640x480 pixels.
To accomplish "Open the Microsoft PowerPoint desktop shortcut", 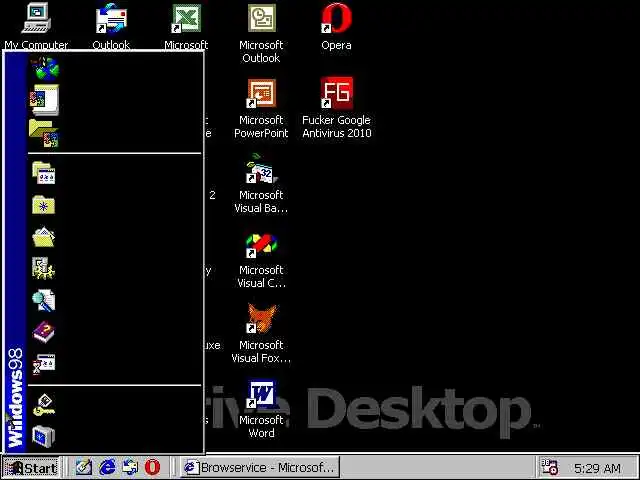I will point(261,109).
